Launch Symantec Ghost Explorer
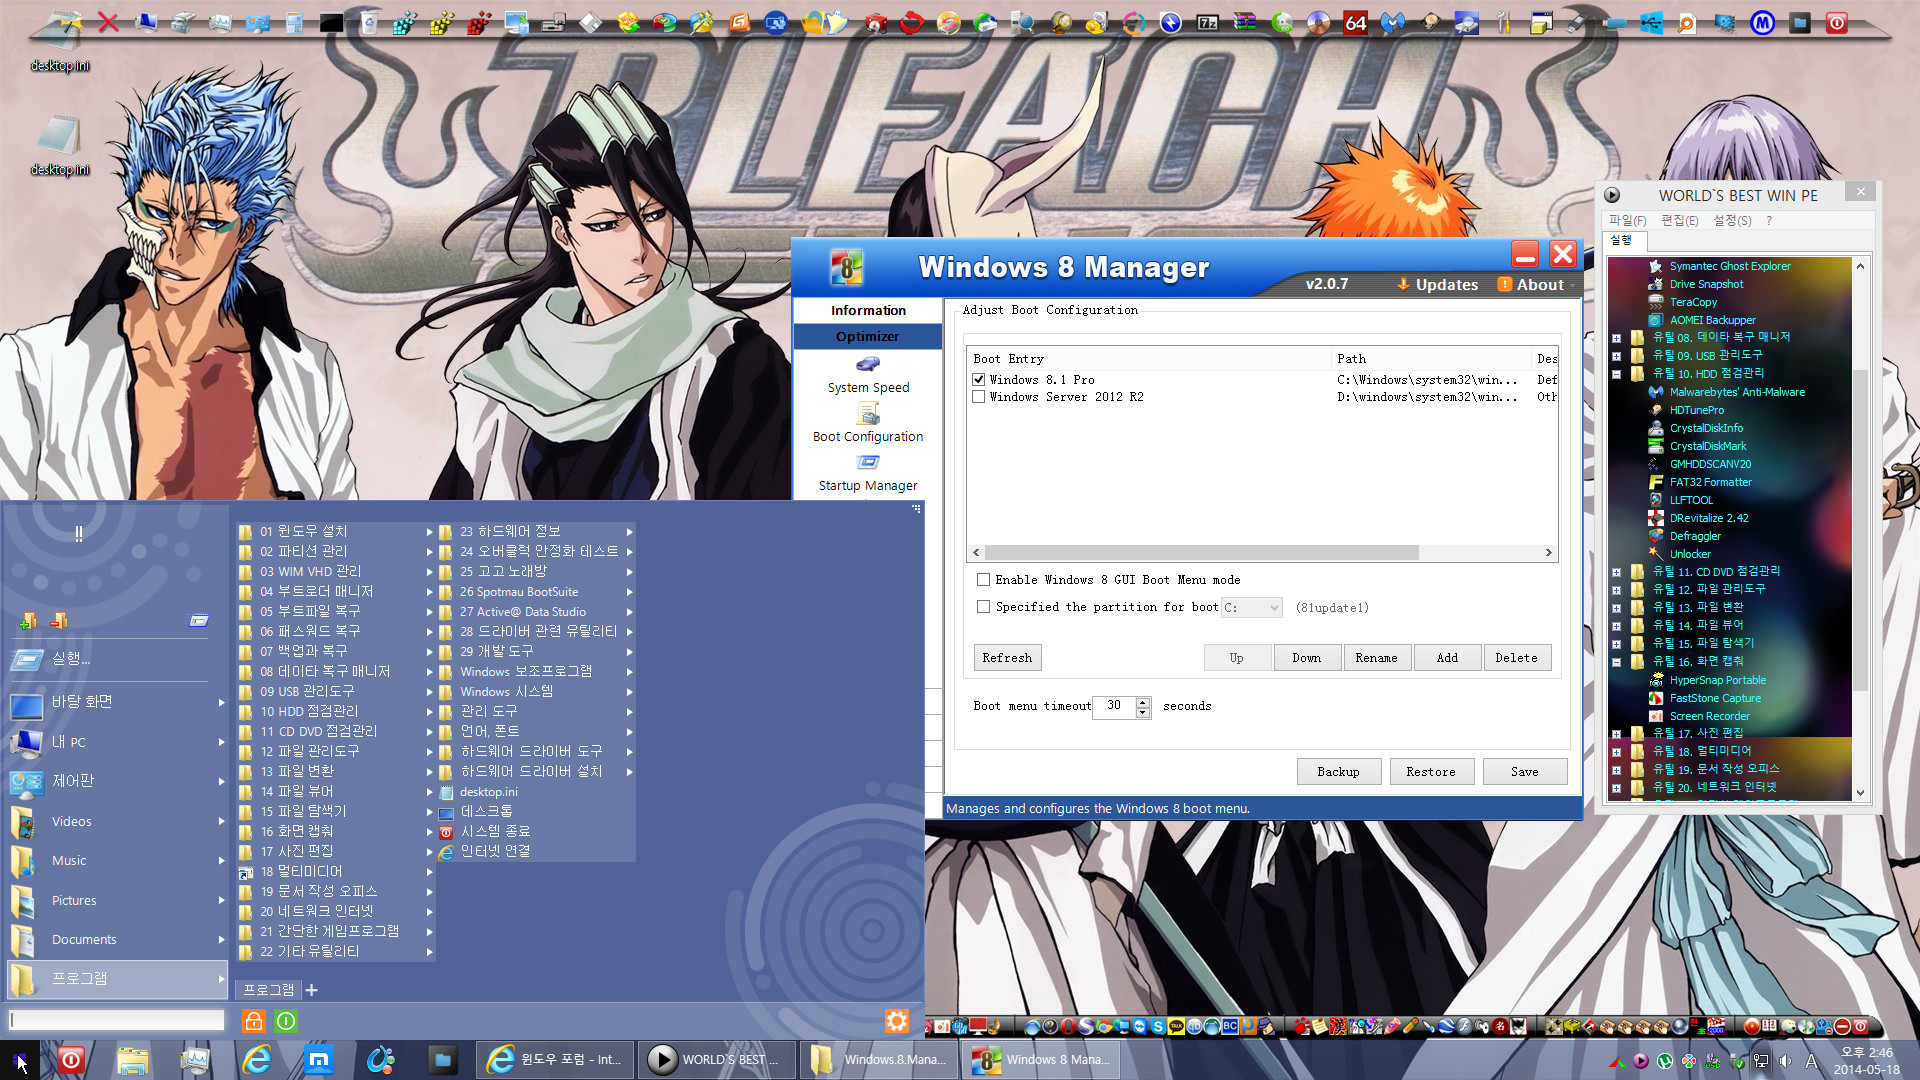 (x=1729, y=266)
